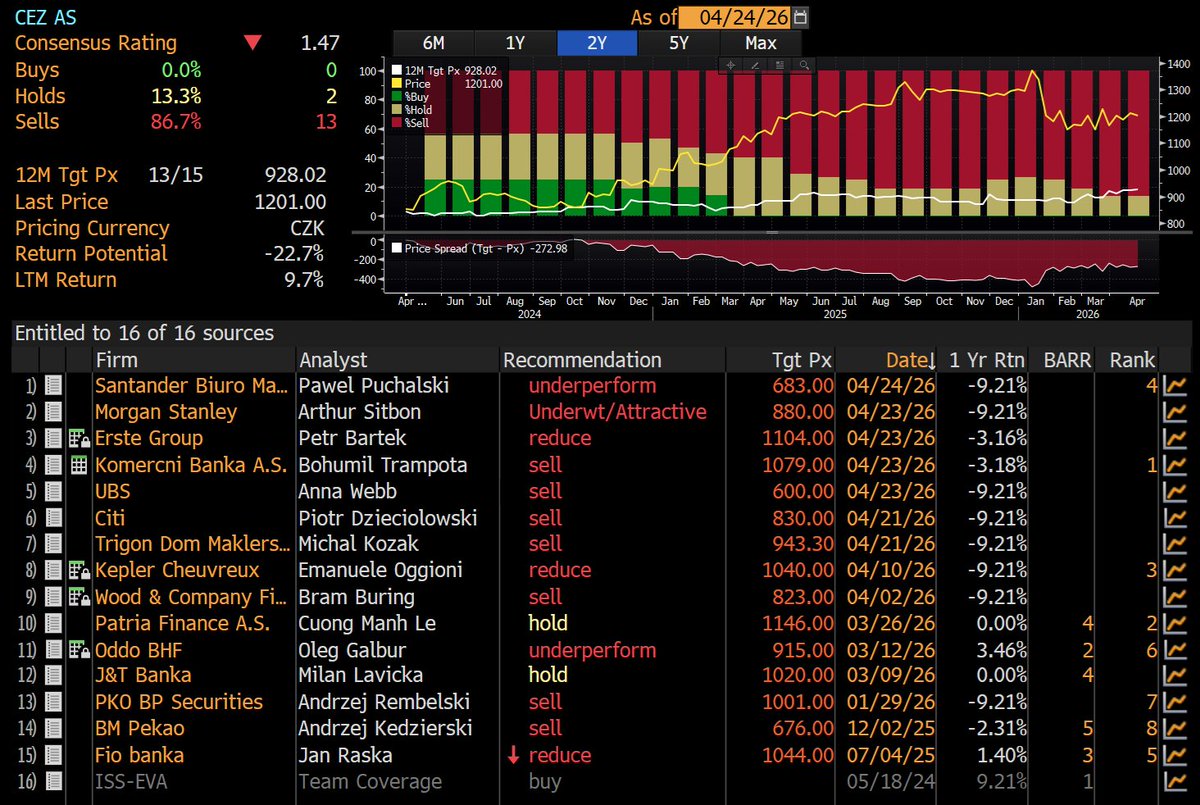Image resolution: width=1200 pixels, height=805 pixels.
Task: Select the 683.00 target price cell
Action: click(801, 385)
